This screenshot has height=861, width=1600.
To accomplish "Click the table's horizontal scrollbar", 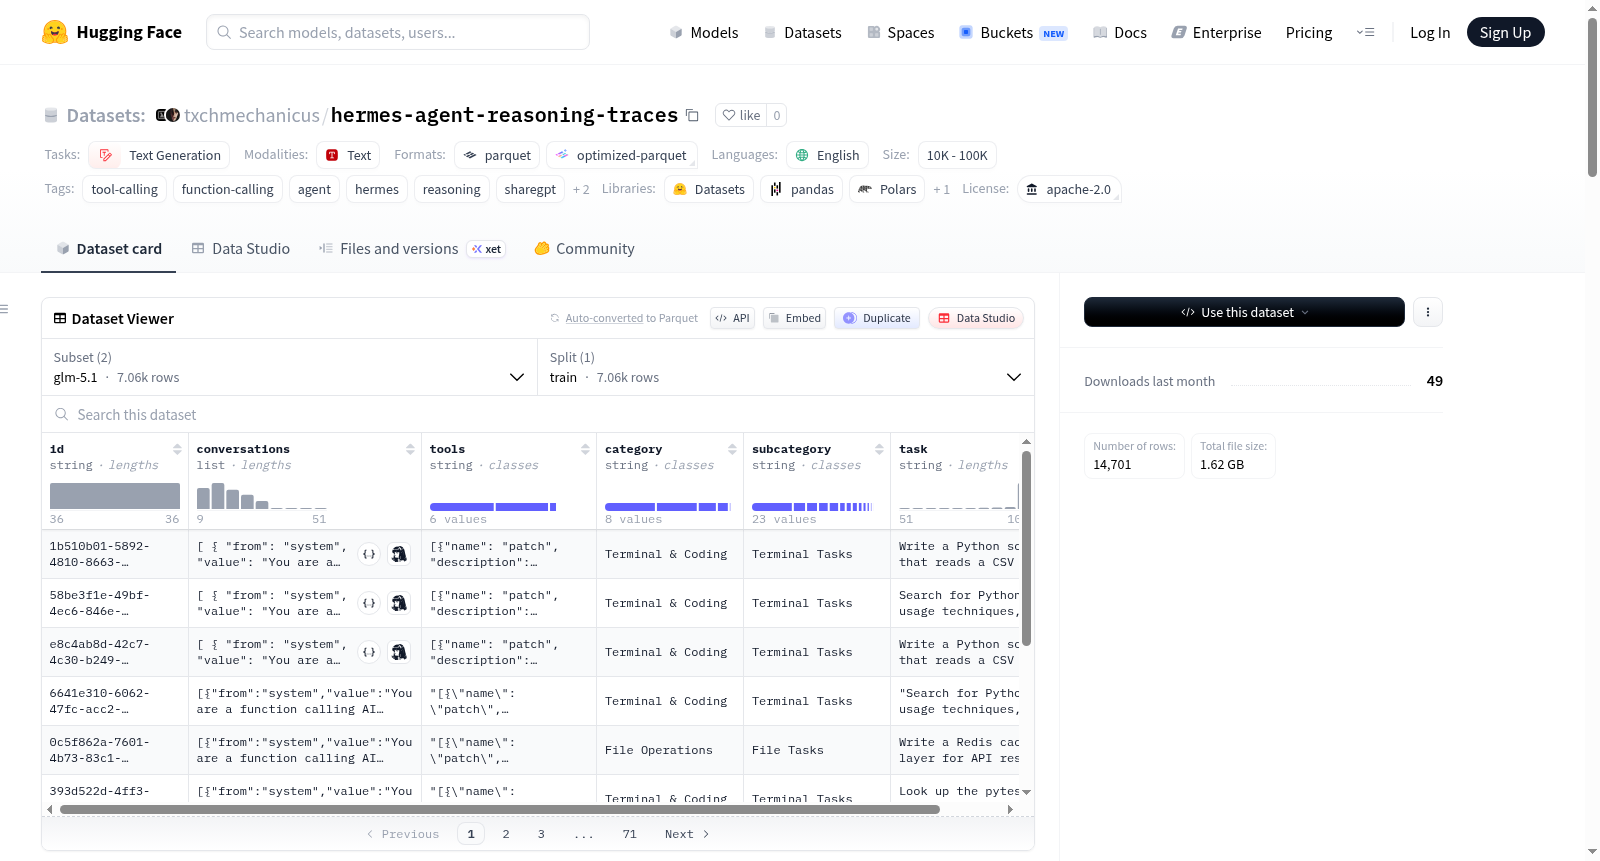I will point(500,809).
